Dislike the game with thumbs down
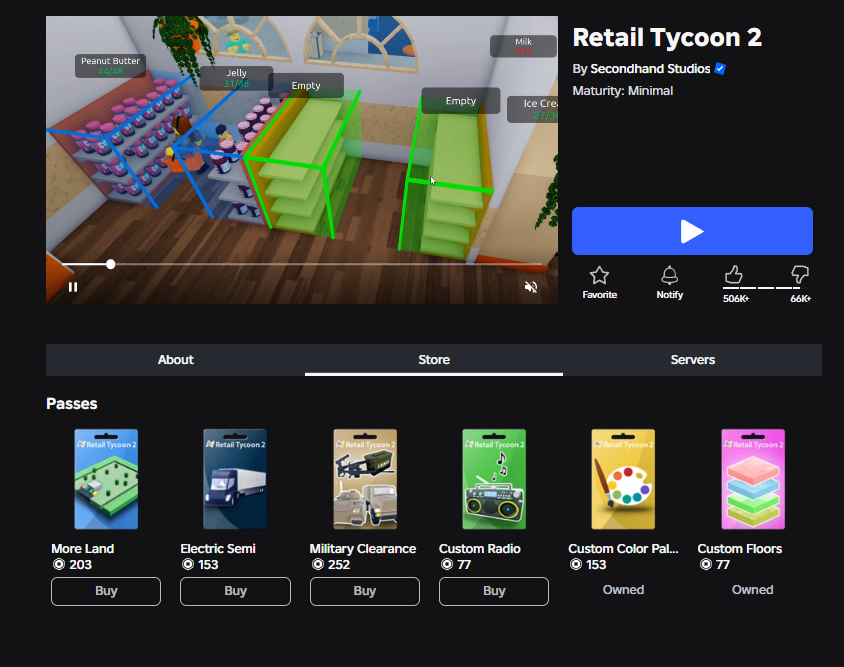The width and height of the screenshot is (844, 667). point(800,275)
